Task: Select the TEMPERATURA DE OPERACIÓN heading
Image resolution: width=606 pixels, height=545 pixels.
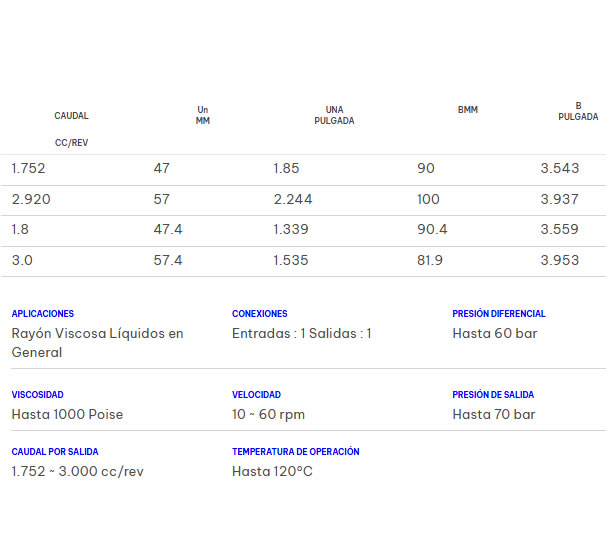Action: (x=296, y=452)
